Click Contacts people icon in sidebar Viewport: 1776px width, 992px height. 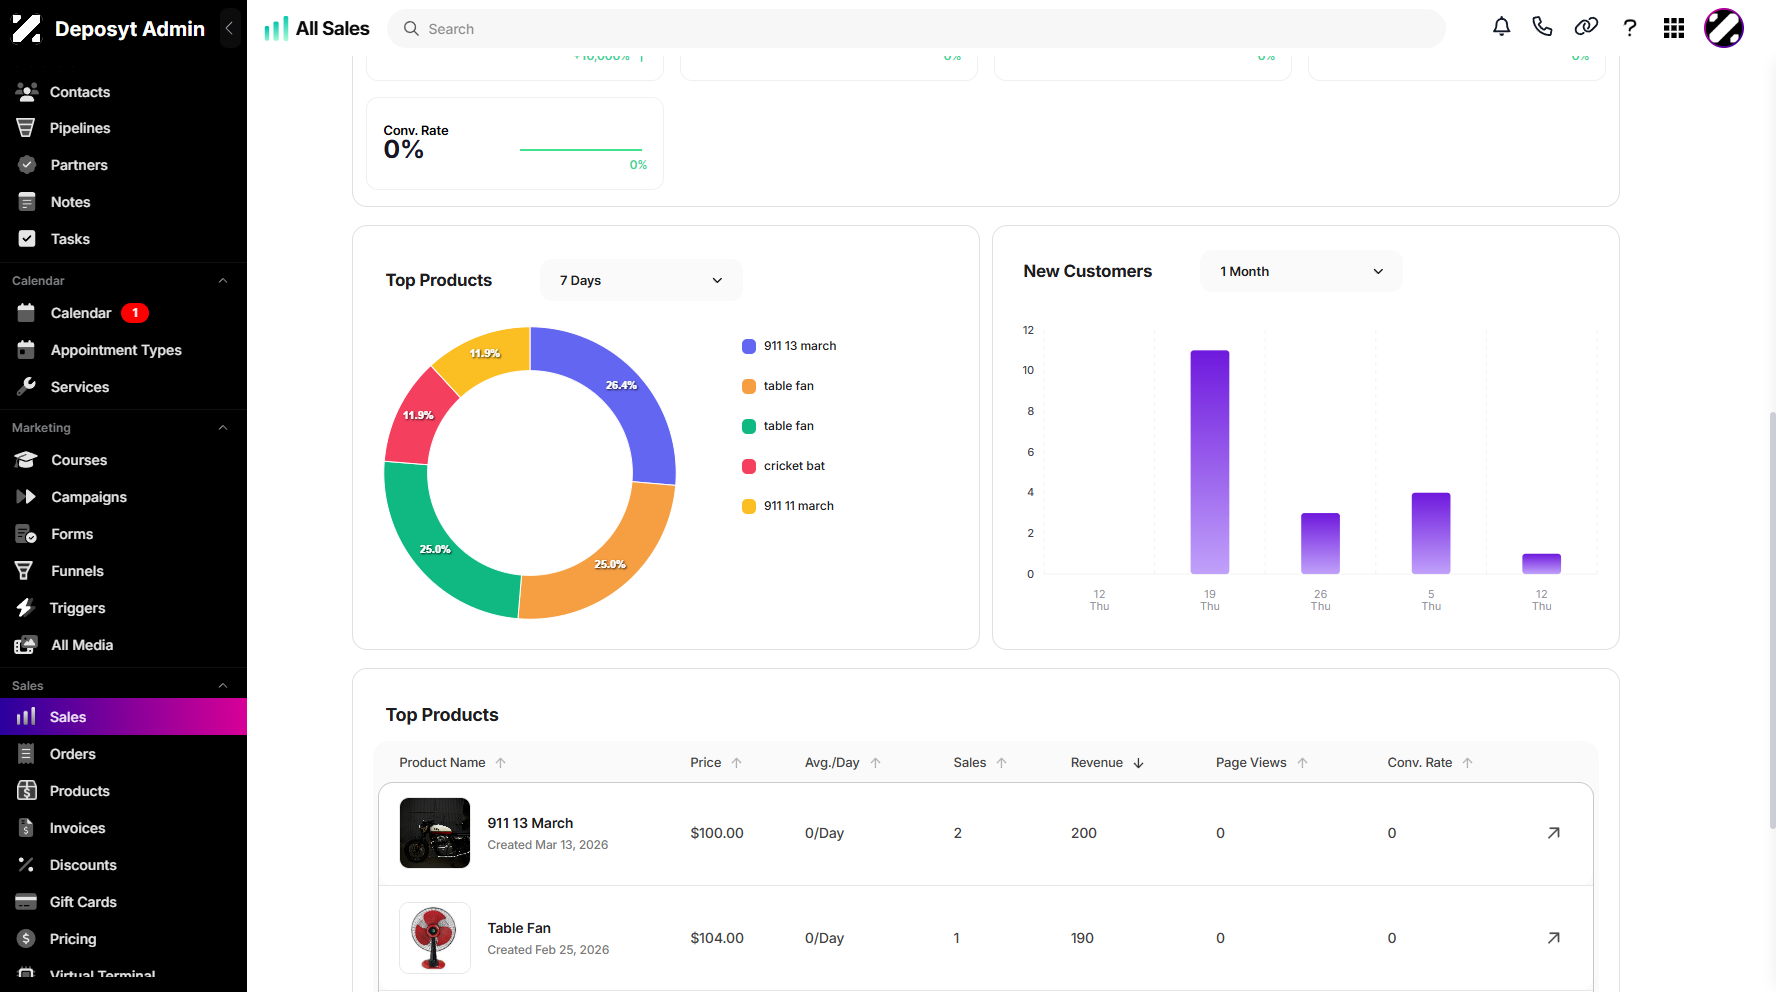tap(27, 91)
